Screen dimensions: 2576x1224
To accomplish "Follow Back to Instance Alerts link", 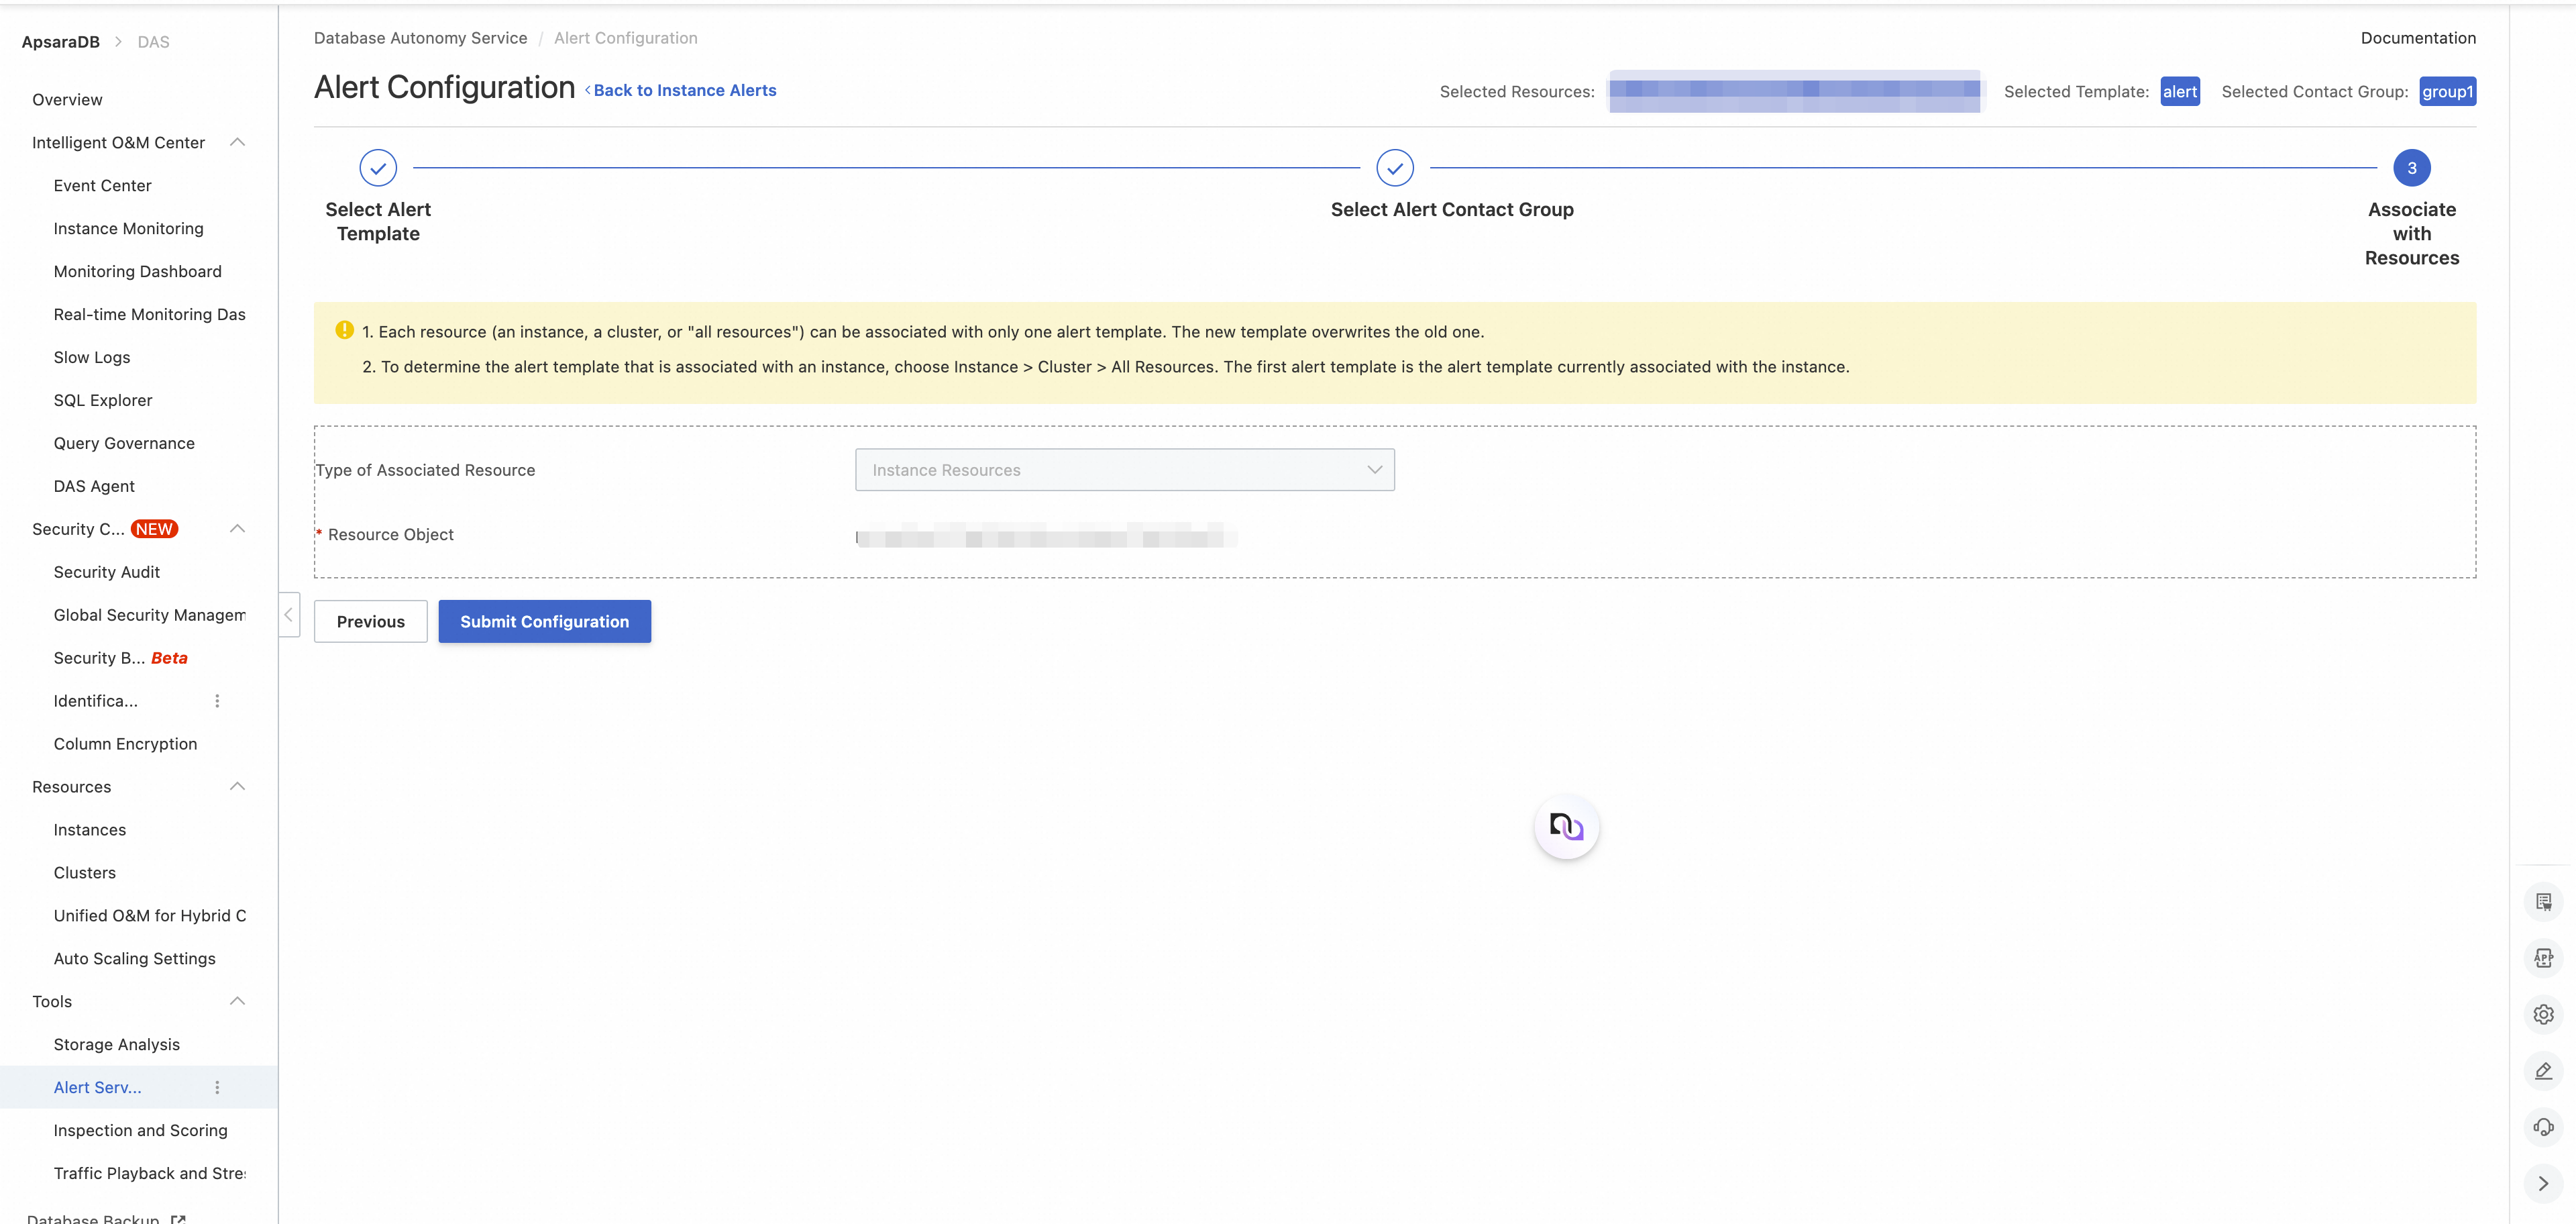I will click(x=680, y=90).
